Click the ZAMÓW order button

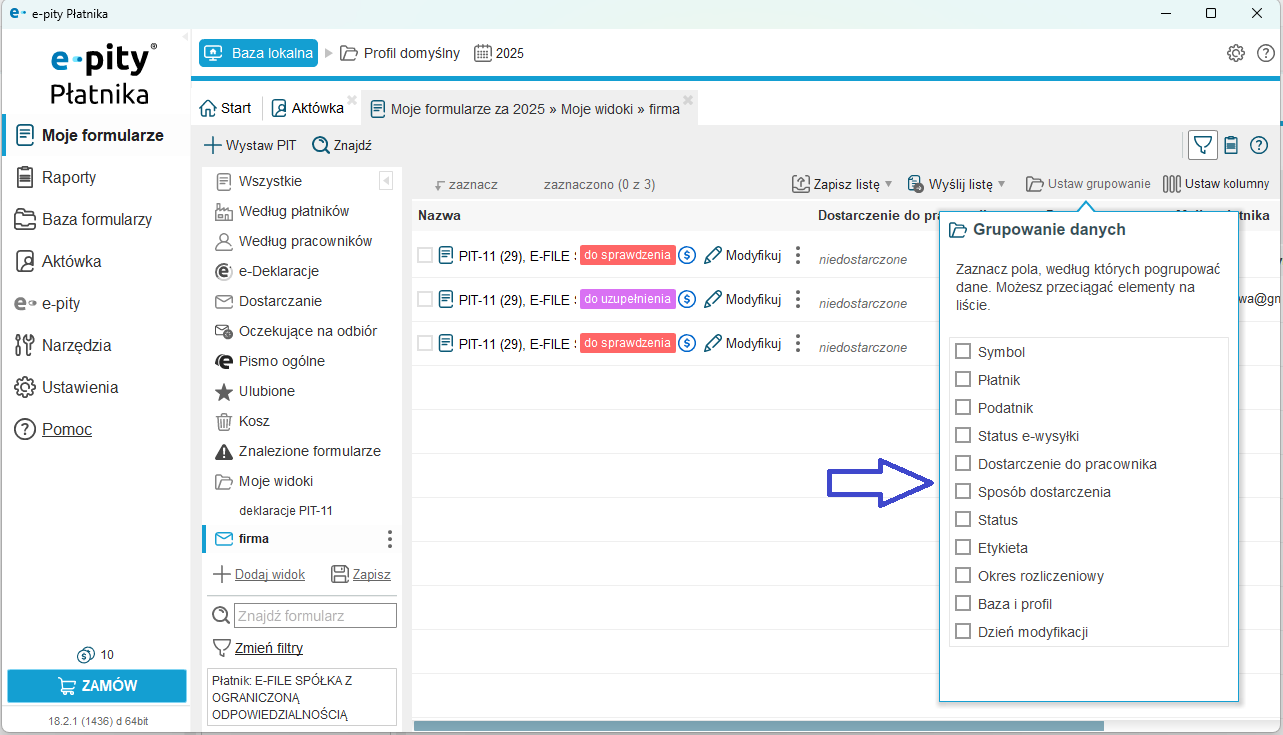pyautogui.click(x=97, y=686)
